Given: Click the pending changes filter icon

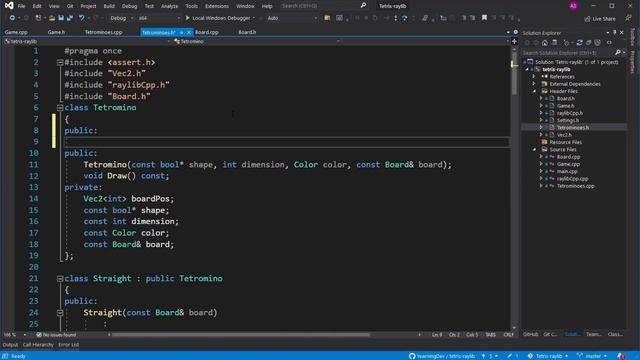Looking at the screenshot, I should click(567, 42).
